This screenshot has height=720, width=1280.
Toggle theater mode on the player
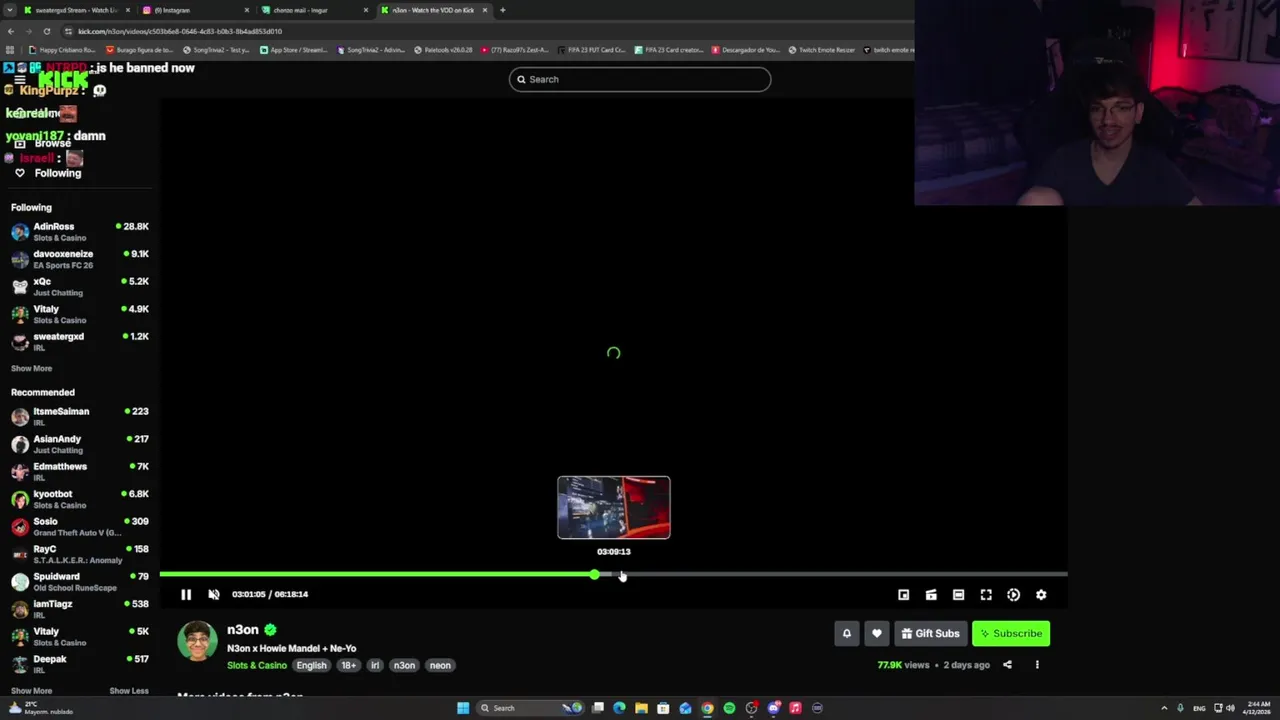coord(958,595)
